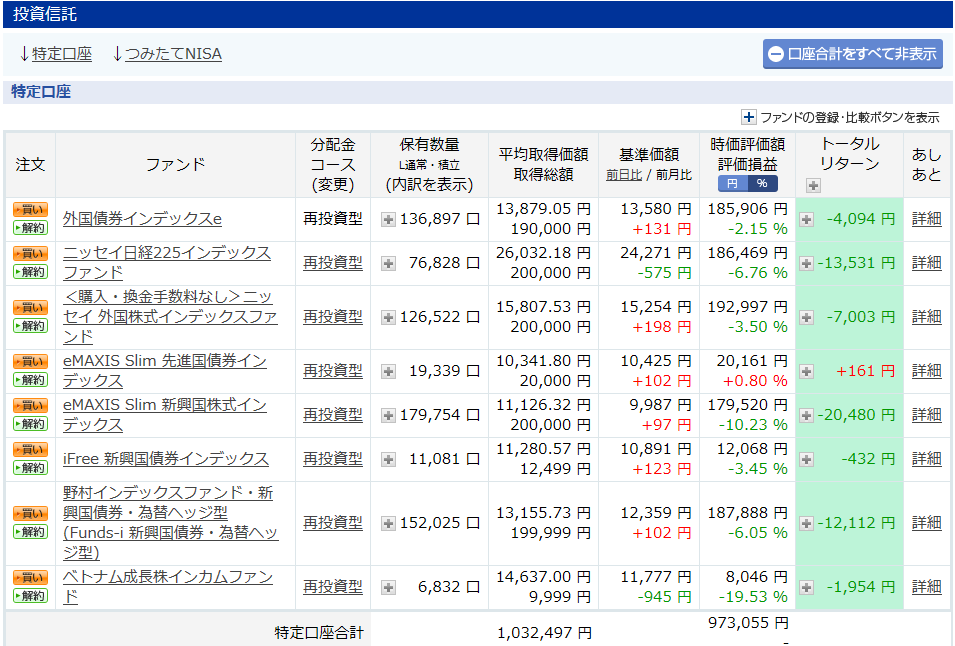This screenshot has height=646, width=955.
Task: Expand total return details for -4,094円
Action: tap(806, 220)
